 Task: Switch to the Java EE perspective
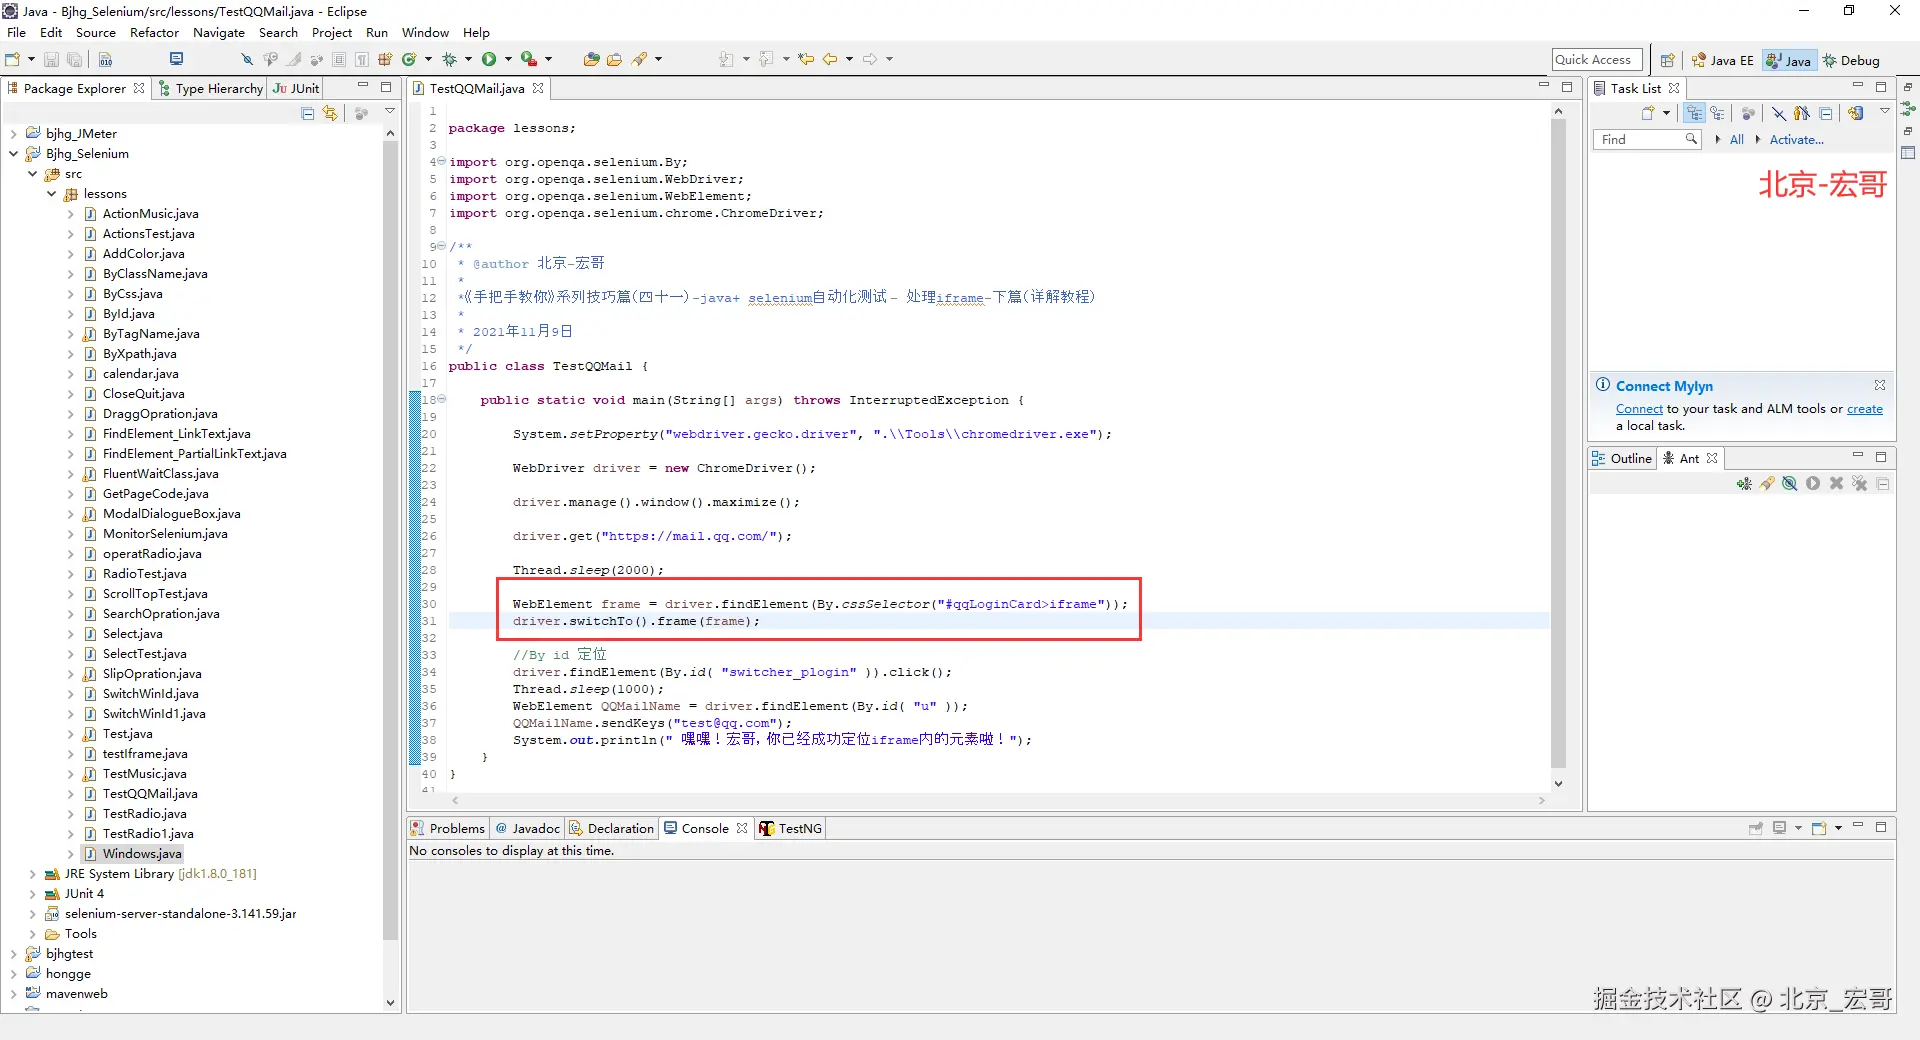coord(1722,61)
